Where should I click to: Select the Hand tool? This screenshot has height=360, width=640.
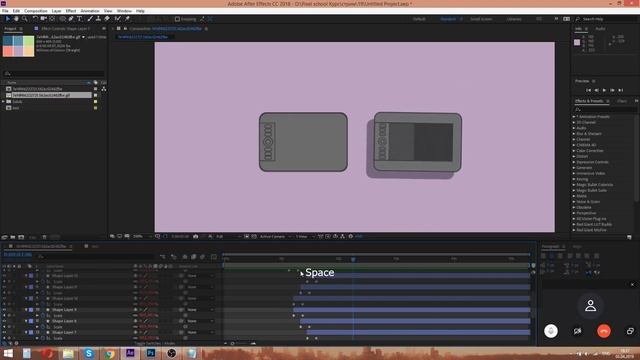[x=16, y=19]
